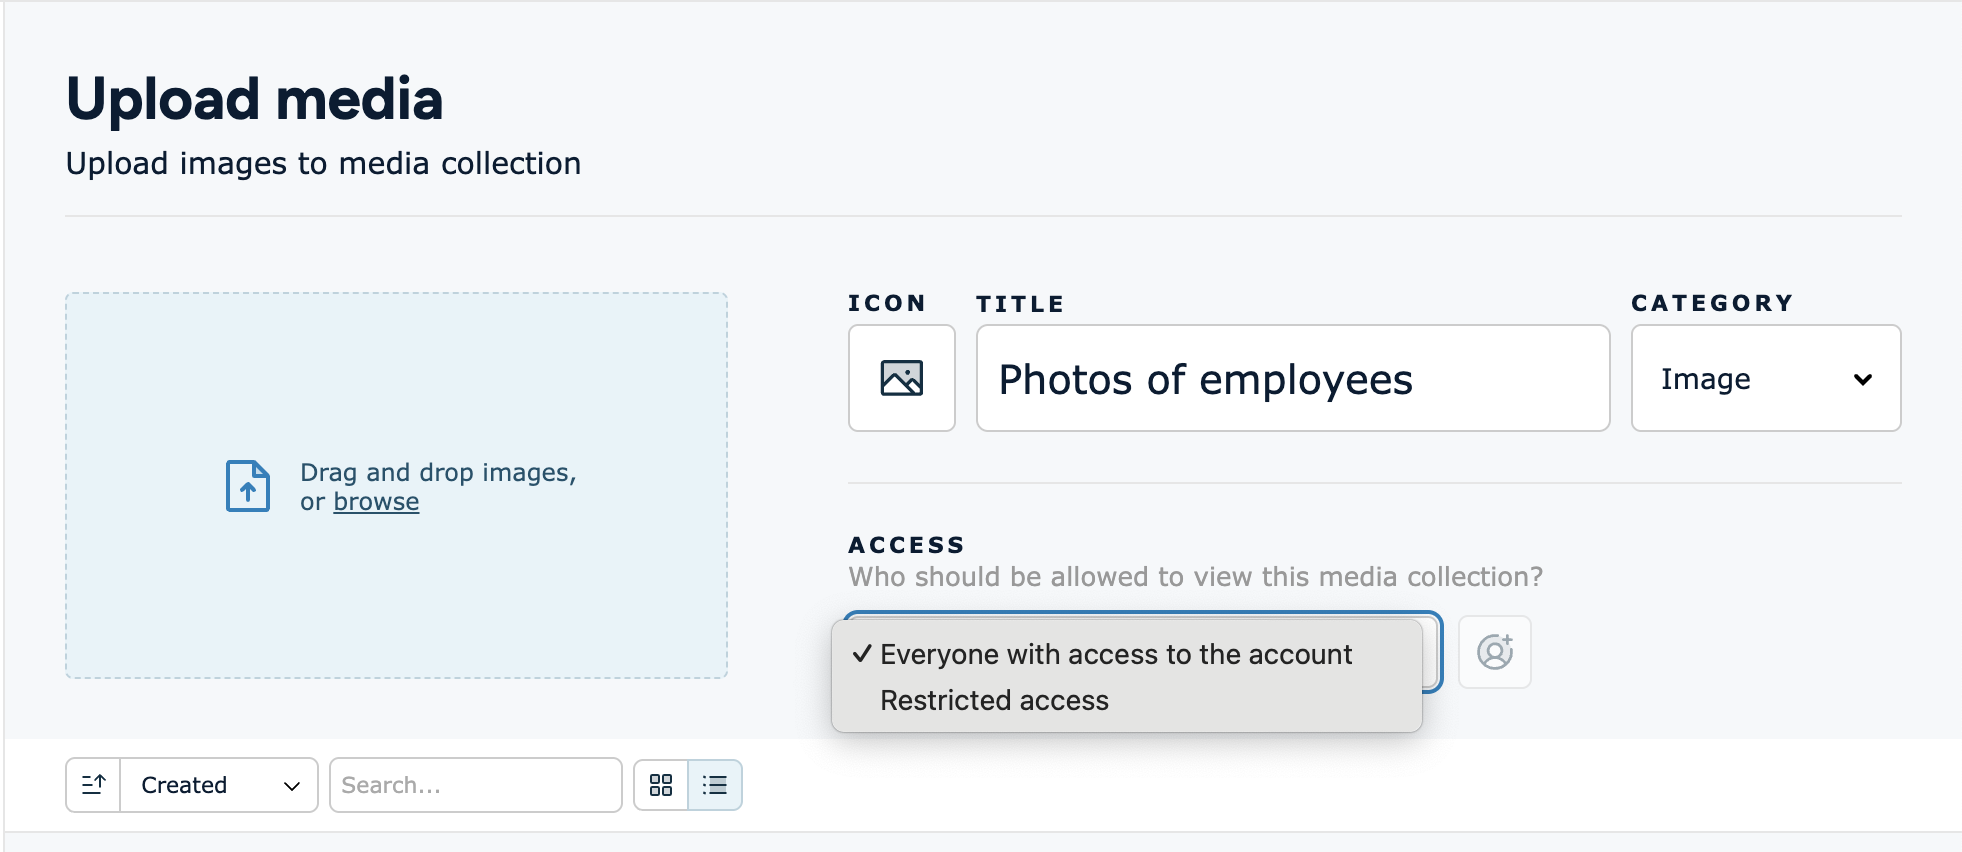Click the file upload icon in drop zone
The width and height of the screenshot is (1962, 852).
tap(248, 486)
